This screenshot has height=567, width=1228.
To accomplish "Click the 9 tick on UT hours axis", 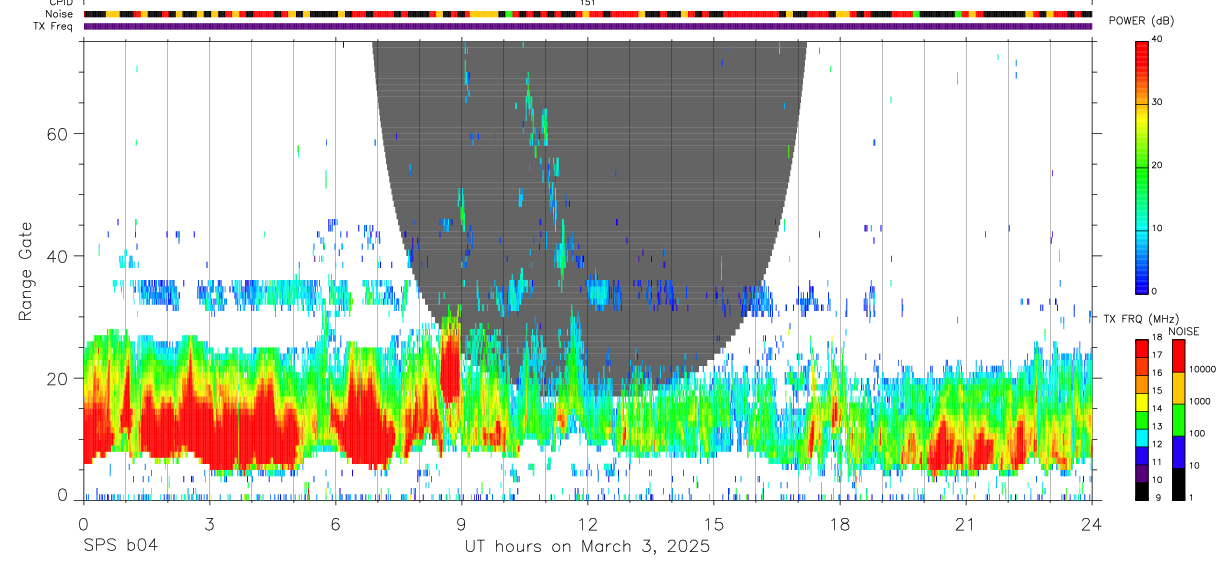I will pos(461,524).
